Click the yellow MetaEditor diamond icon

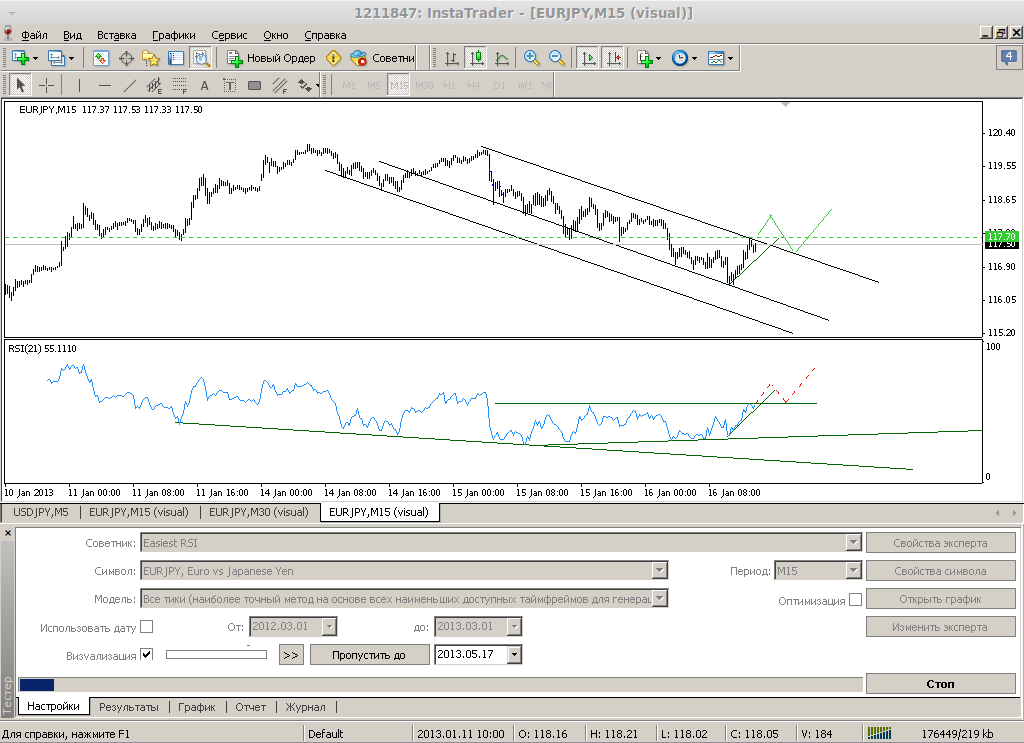click(333, 58)
